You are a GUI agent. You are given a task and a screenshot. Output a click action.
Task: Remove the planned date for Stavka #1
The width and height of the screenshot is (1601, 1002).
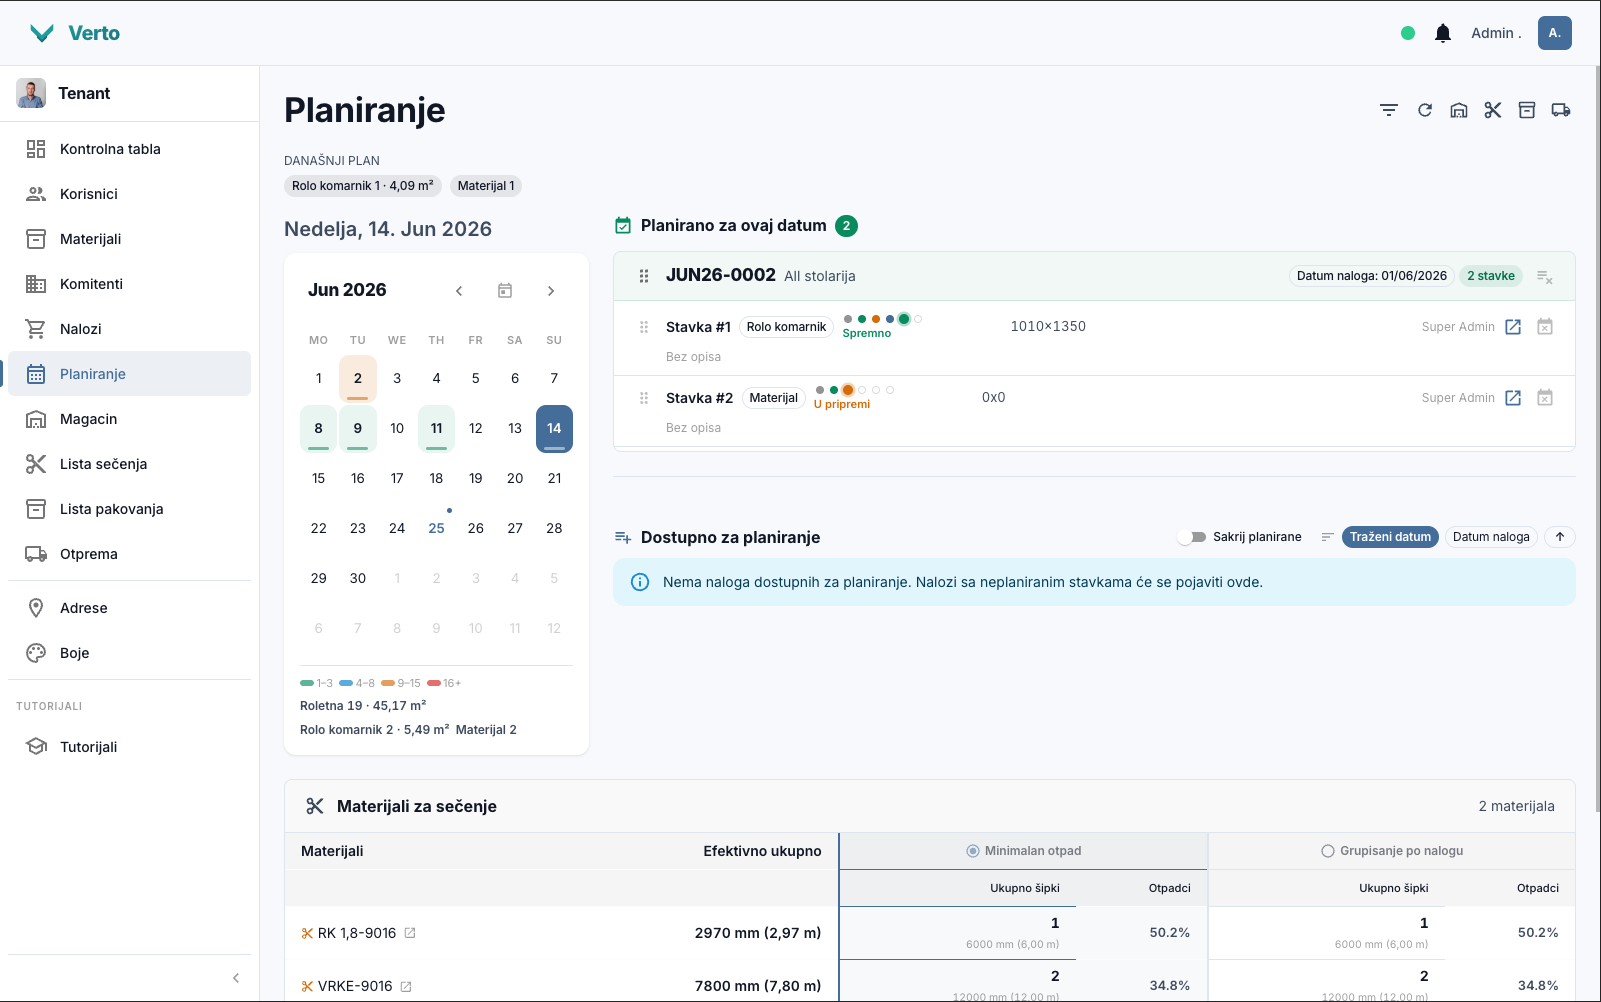tap(1545, 327)
